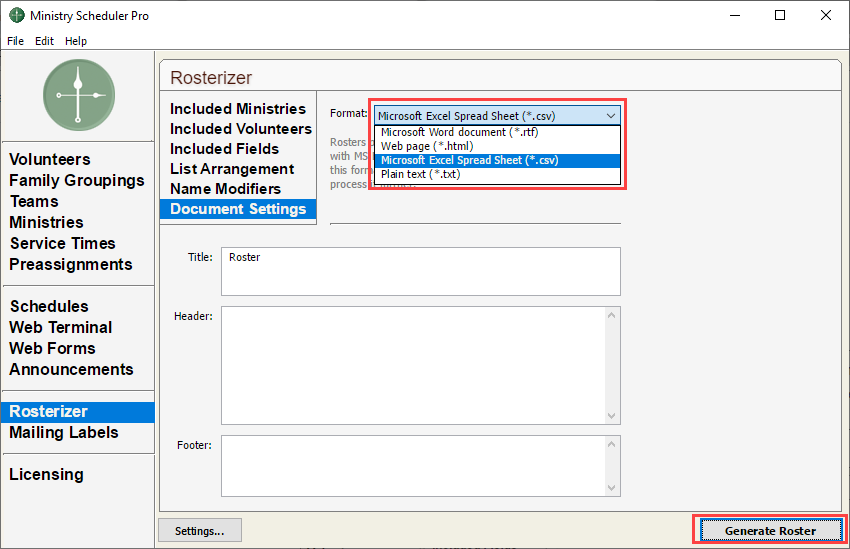Viewport: 850px width, 549px height.
Task: Switch to Included Volunteers page
Action: pos(241,129)
